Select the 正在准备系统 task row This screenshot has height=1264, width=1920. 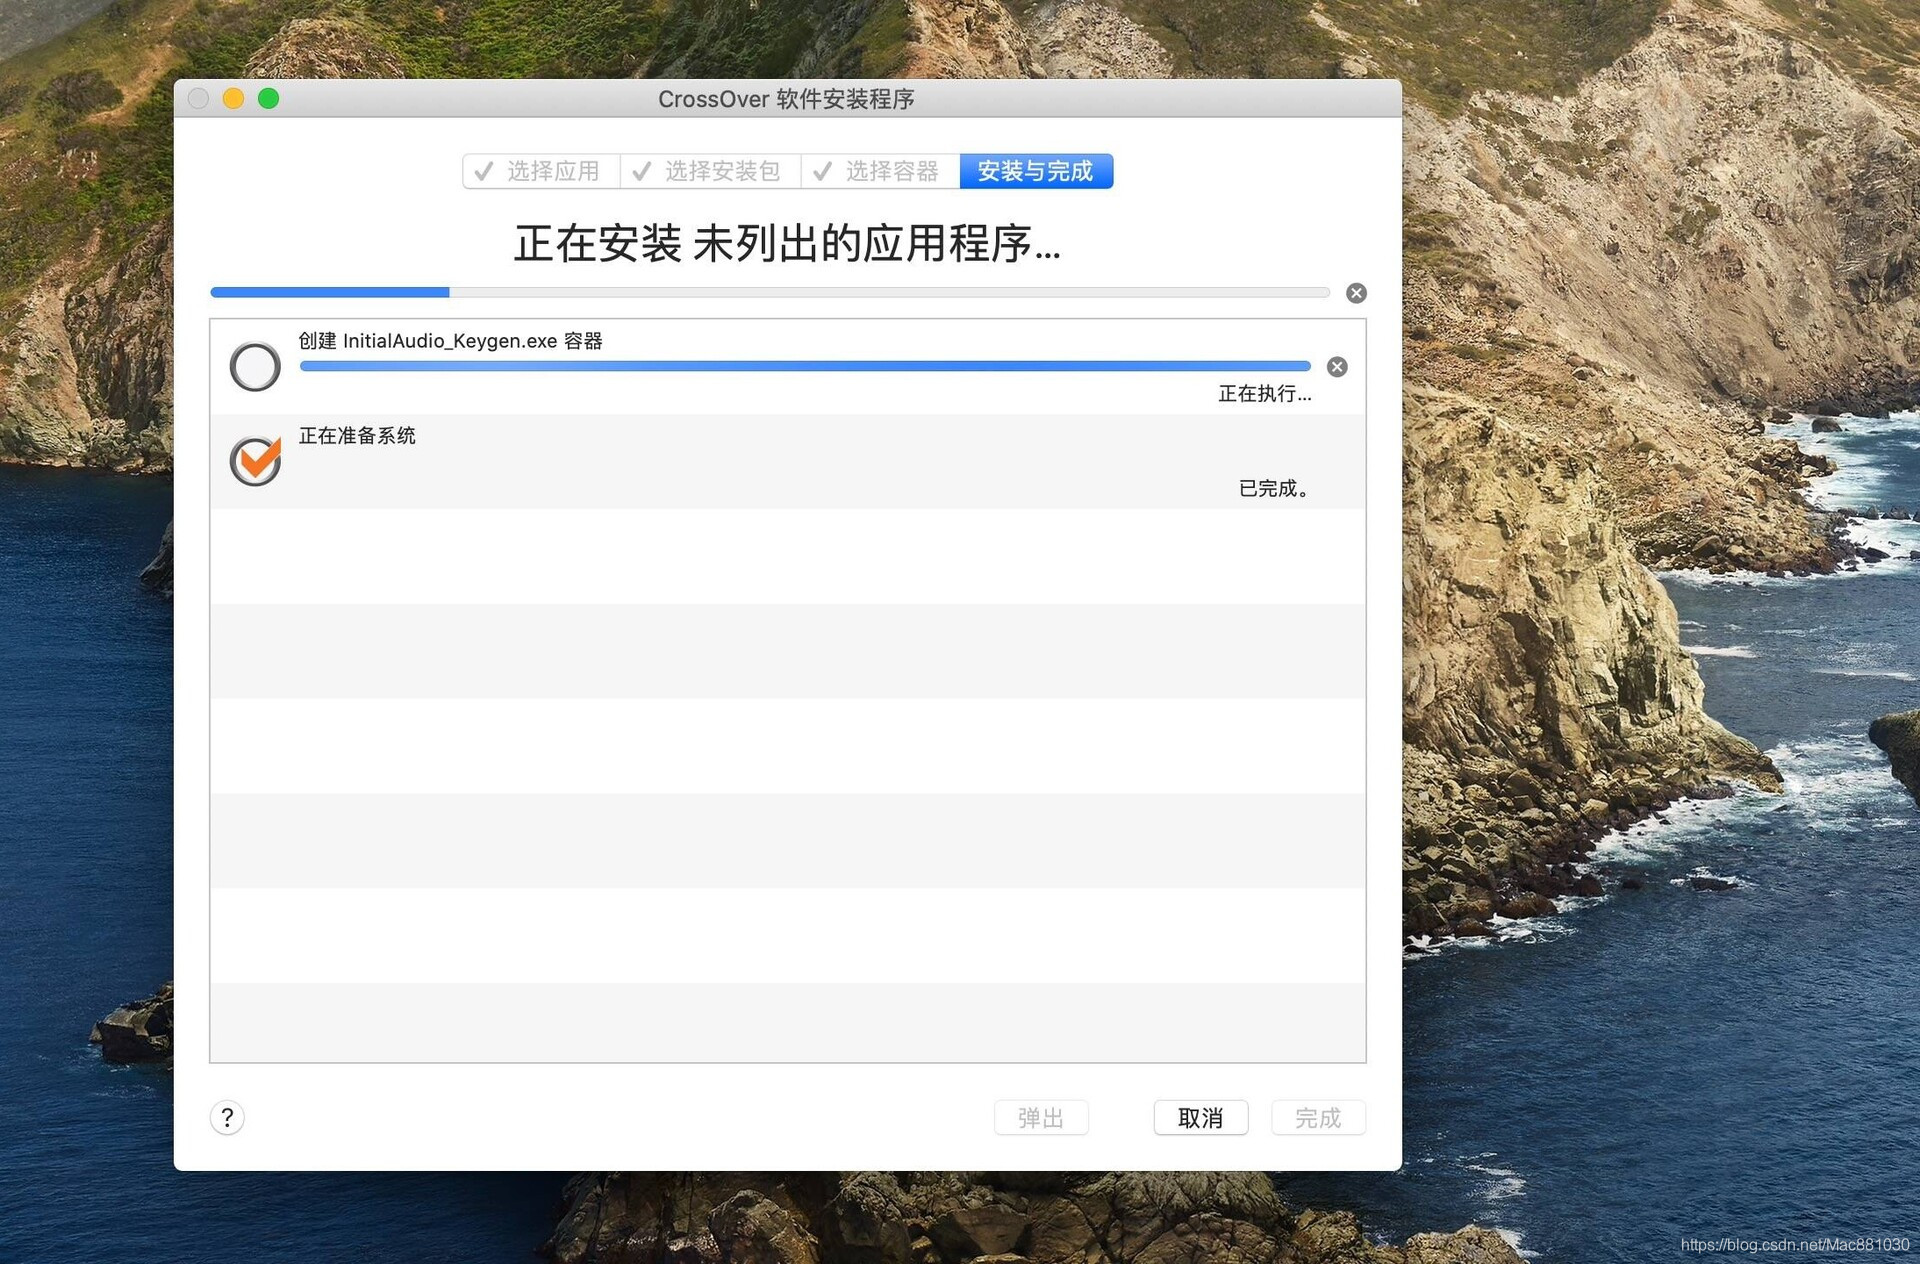tap(760, 461)
